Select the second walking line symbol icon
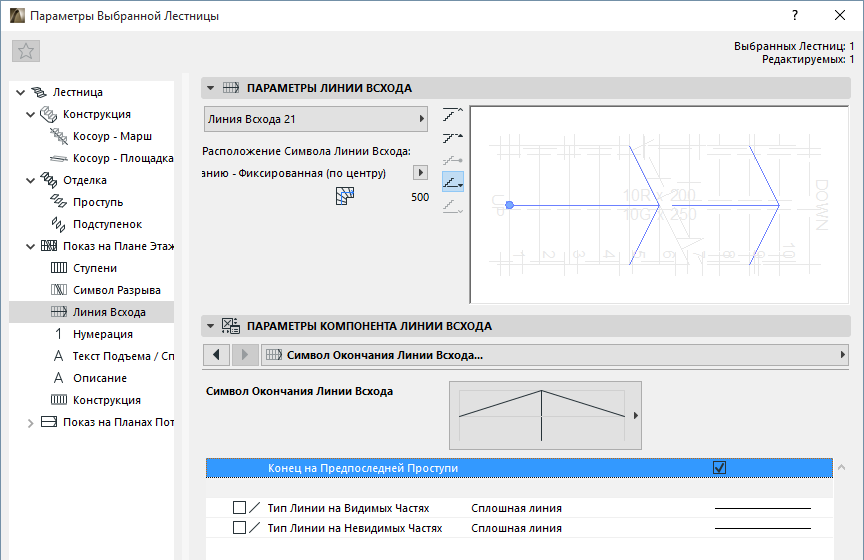This screenshot has width=864, height=560. 453,137
